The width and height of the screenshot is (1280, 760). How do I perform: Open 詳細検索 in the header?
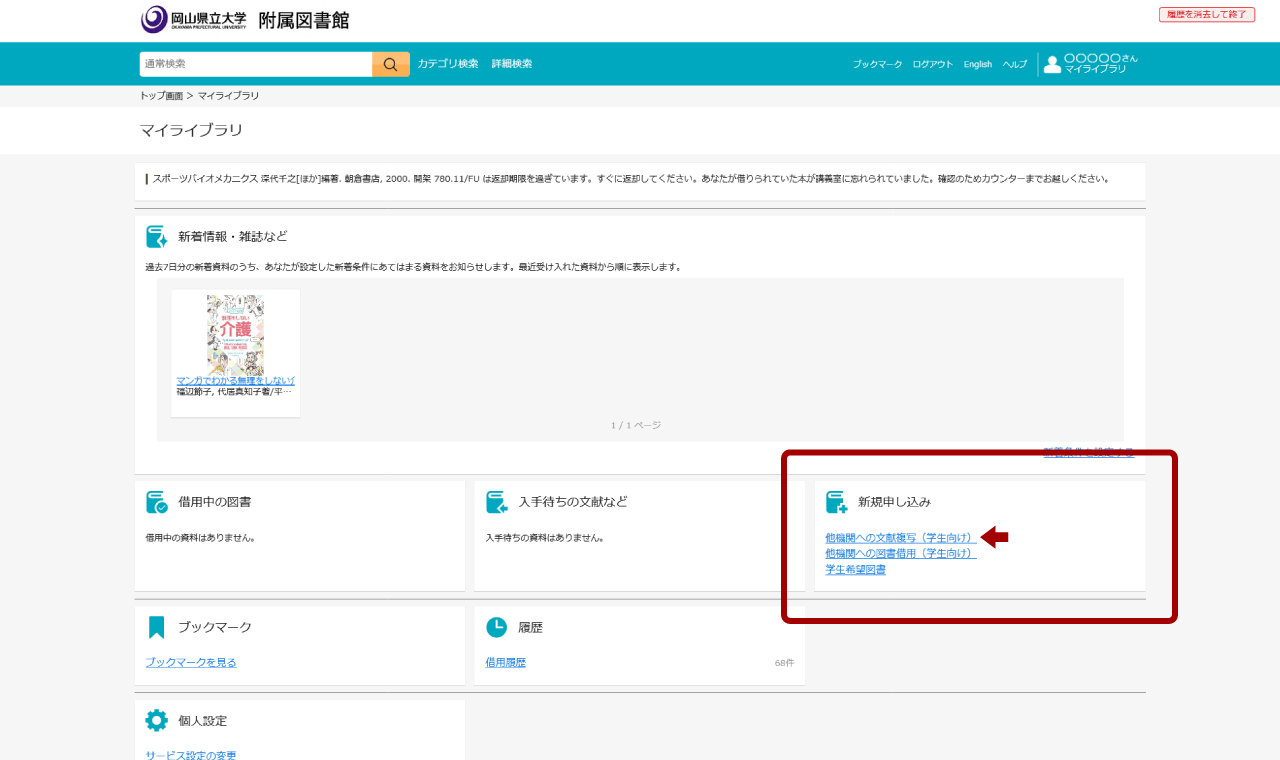click(512, 64)
